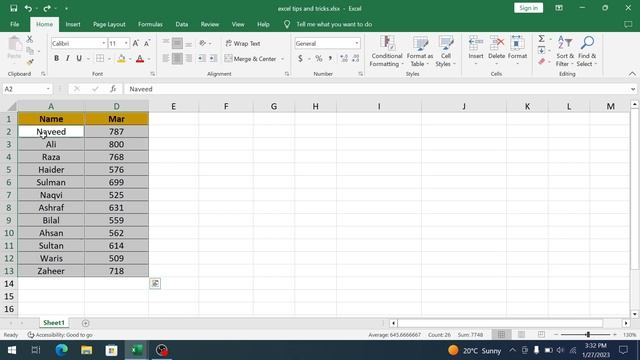Select the Sheet1 tab
This screenshot has height=360, width=640.
pos(54,322)
